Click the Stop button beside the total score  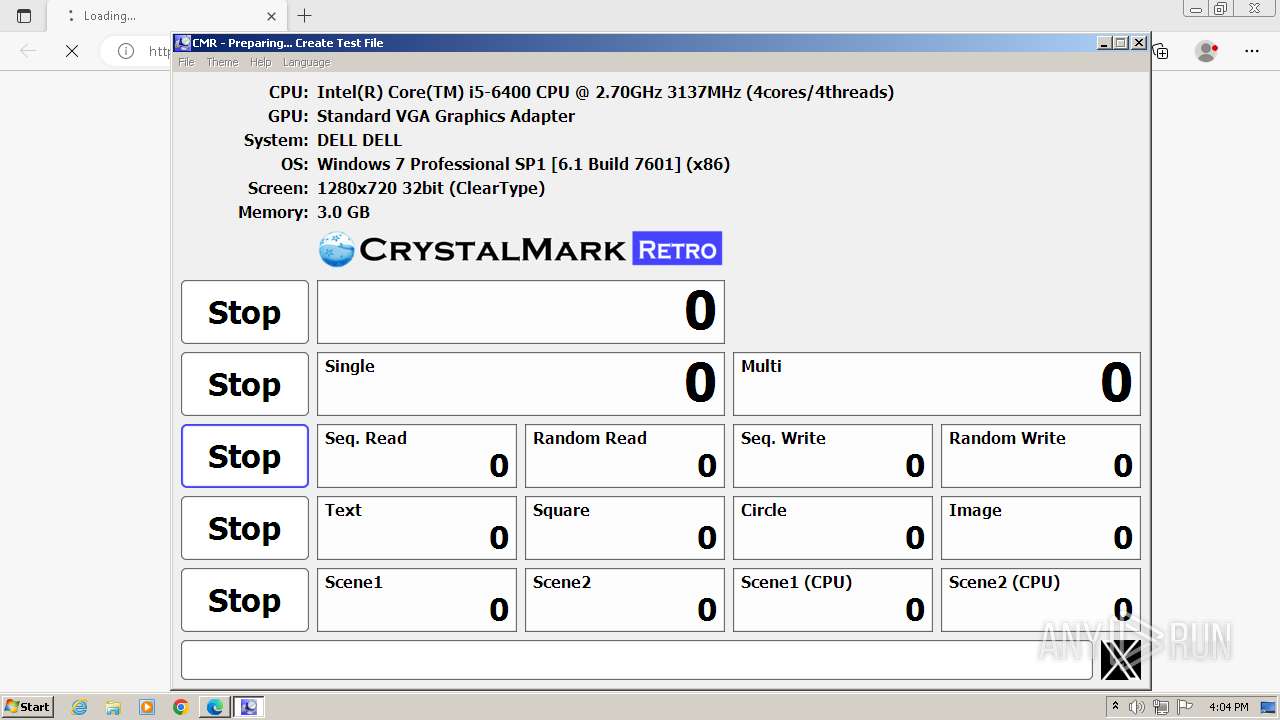[245, 312]
